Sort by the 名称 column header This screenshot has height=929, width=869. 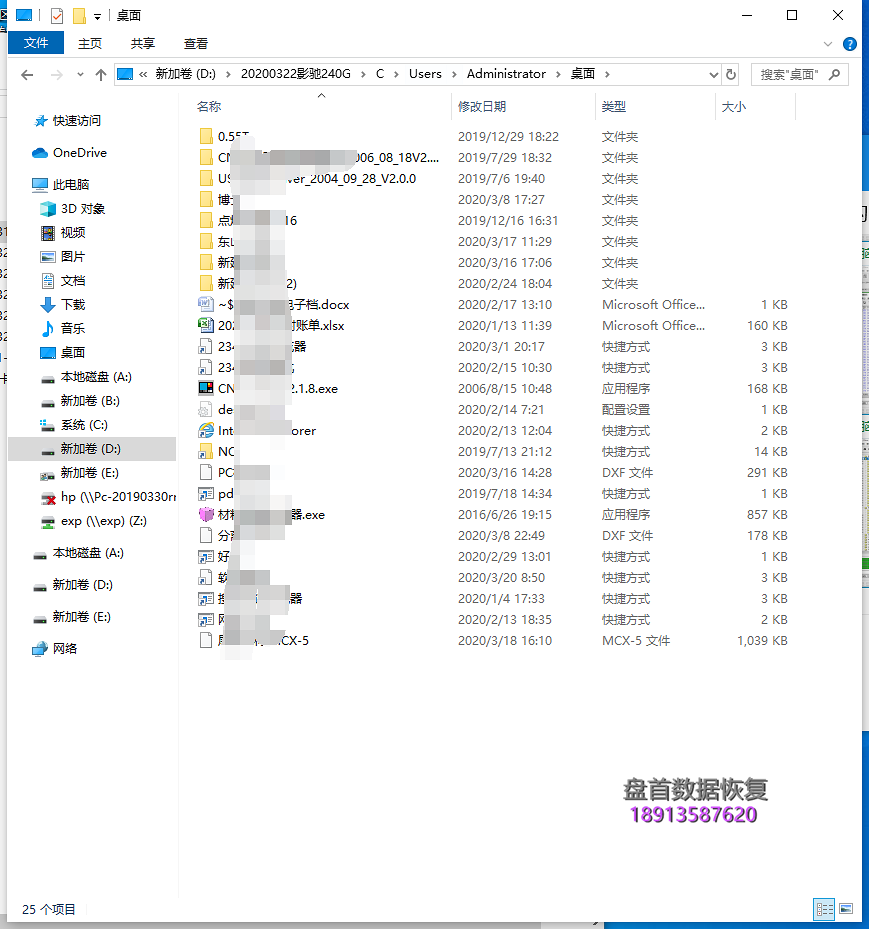[x=209, y=107]
